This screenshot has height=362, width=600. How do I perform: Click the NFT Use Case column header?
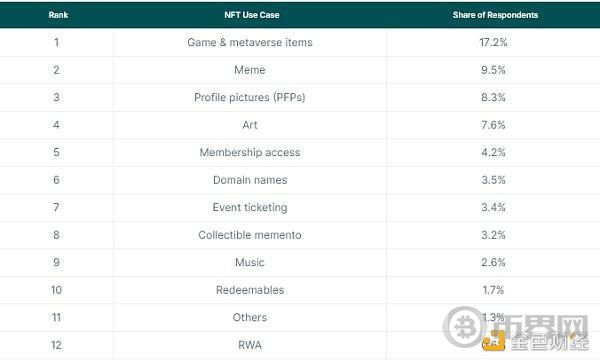click(x=251, y=15)
